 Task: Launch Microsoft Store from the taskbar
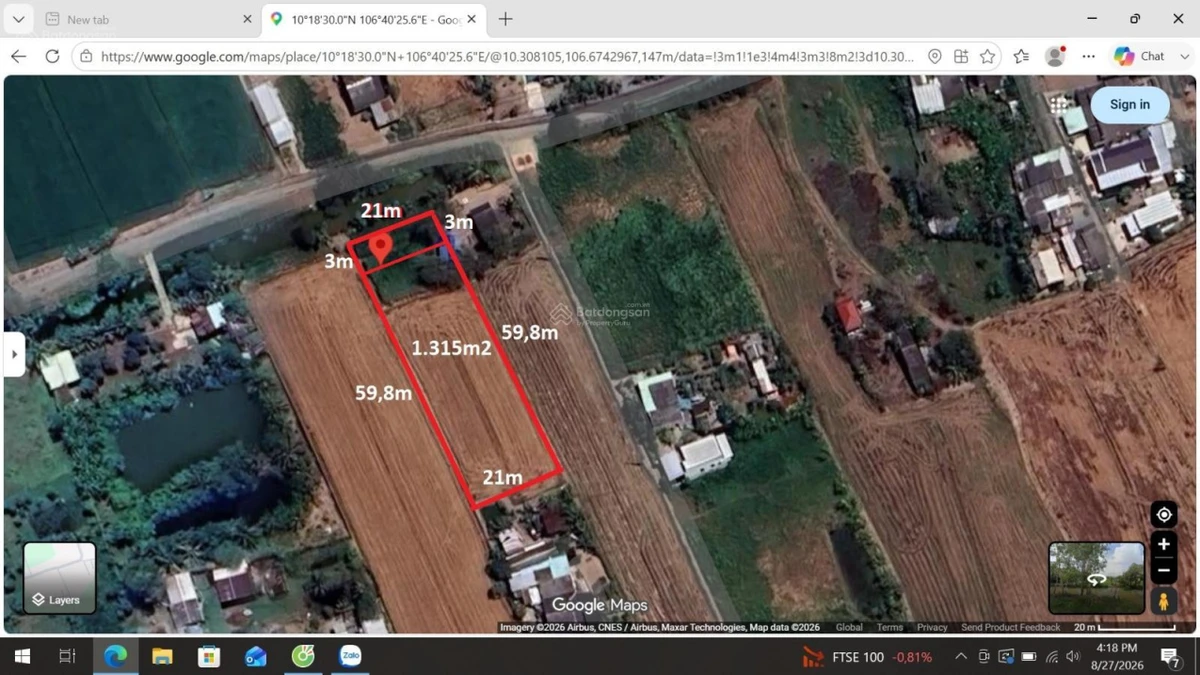[209, 656]
